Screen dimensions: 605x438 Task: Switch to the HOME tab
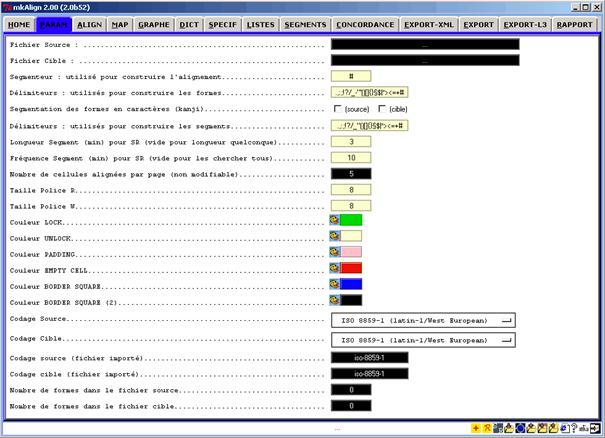point(19,25)
